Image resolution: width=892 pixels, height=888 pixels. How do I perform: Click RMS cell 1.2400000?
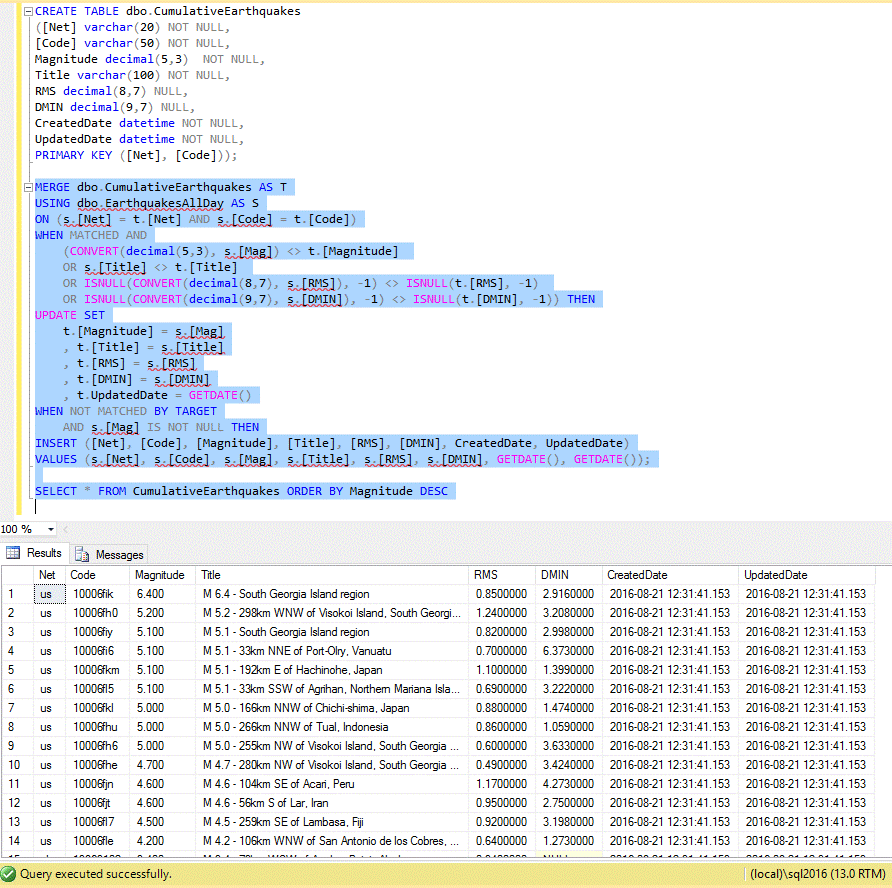(502, 613)
